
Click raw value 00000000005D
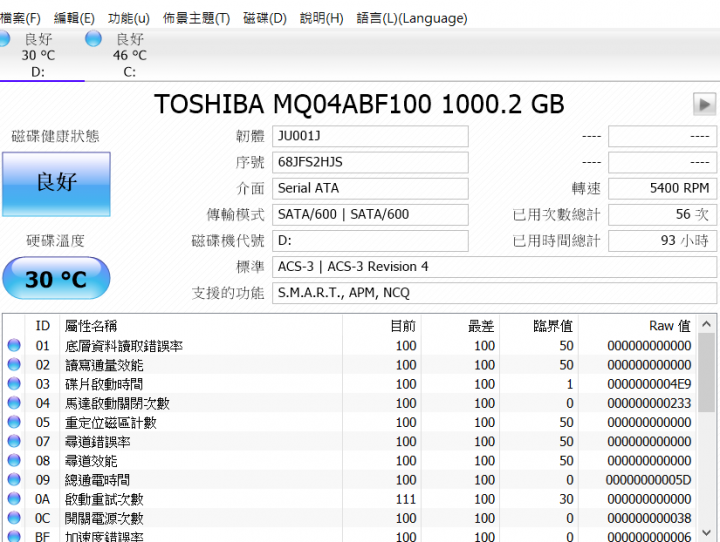click(648, 480)
